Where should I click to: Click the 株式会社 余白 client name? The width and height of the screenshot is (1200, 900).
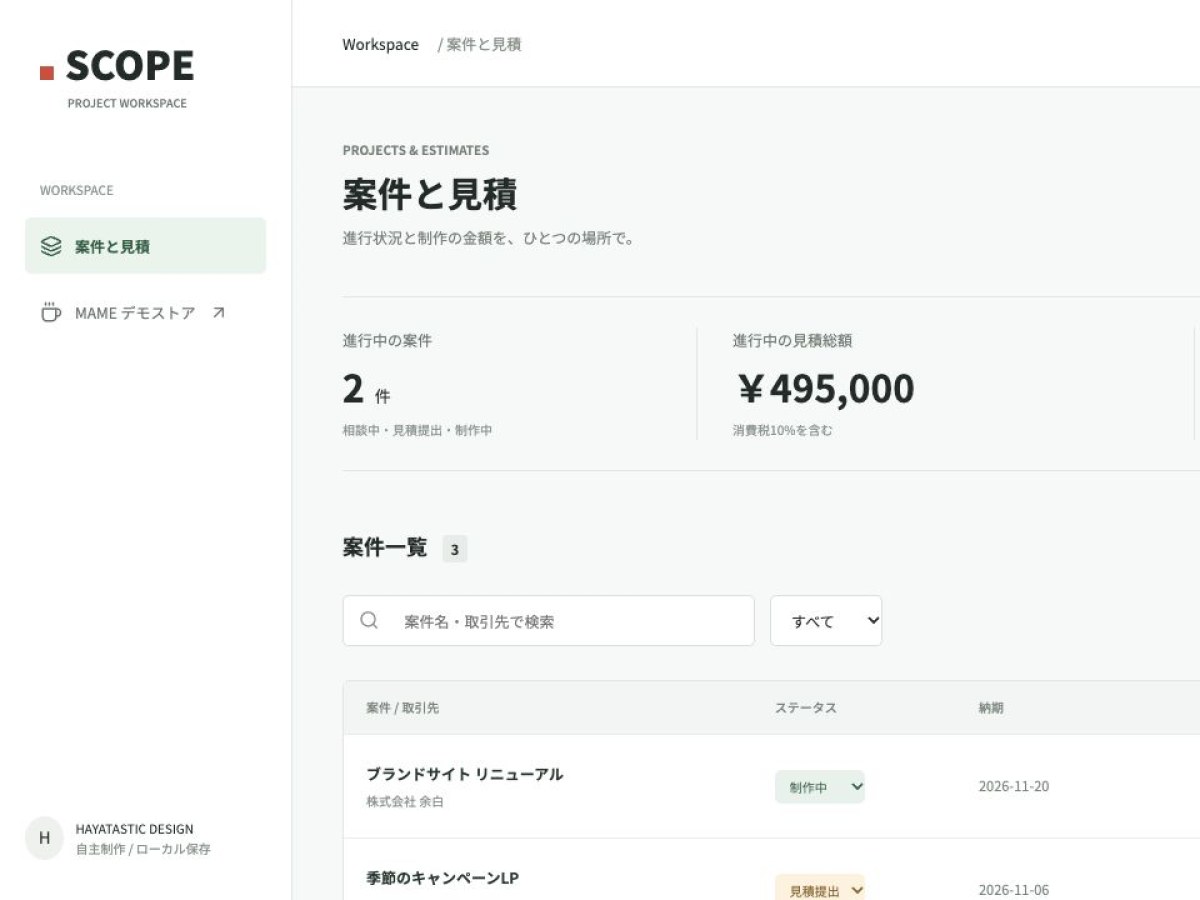[x=405, y=802]
